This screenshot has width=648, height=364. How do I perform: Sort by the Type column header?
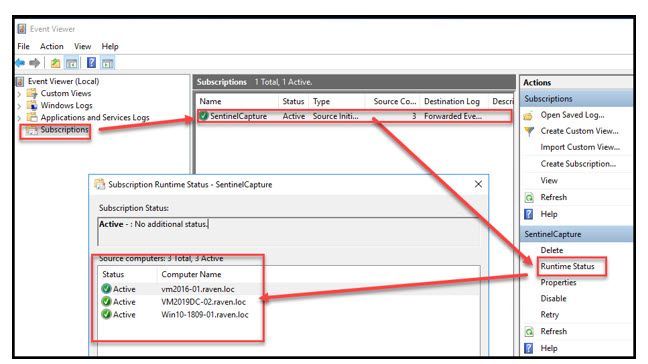[337, 101]
